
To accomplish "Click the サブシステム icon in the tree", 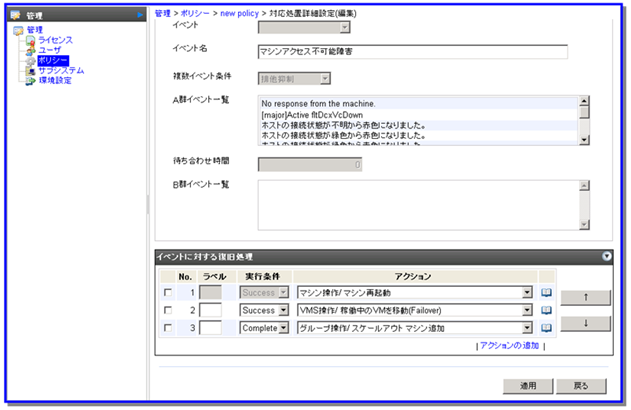I will click(x=30, y=71).
